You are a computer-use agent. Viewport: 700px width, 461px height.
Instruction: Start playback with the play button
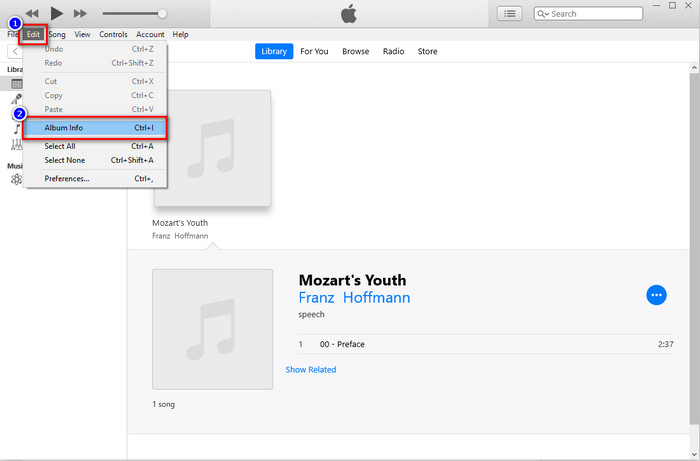click(57, 13)
